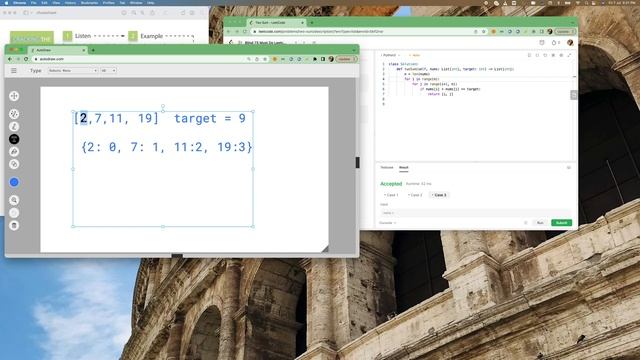
Task: Open the font family dropdown in AutoDraw
Action: click(x=73, y=71)
